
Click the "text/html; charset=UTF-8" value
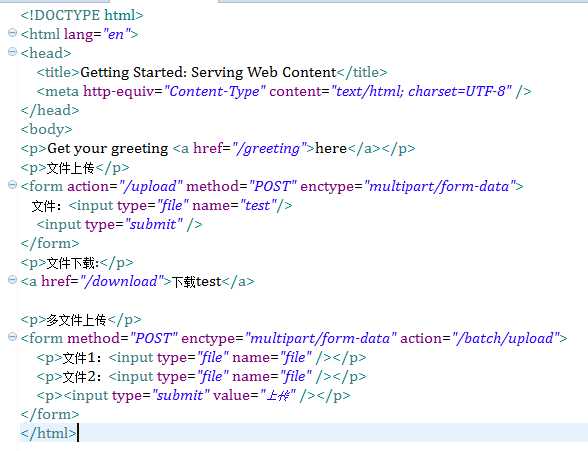[x=421, y=91]
